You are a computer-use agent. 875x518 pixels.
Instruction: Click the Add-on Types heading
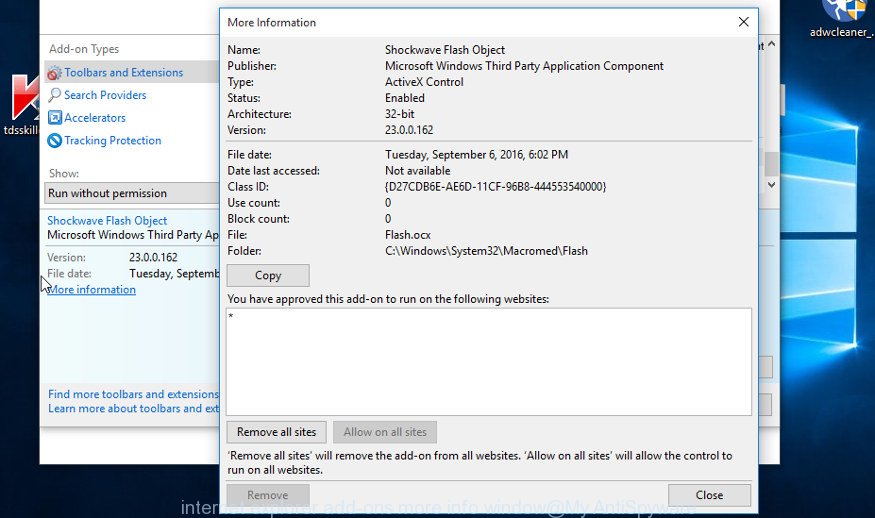pyautogui.click(x=84, y=49)
